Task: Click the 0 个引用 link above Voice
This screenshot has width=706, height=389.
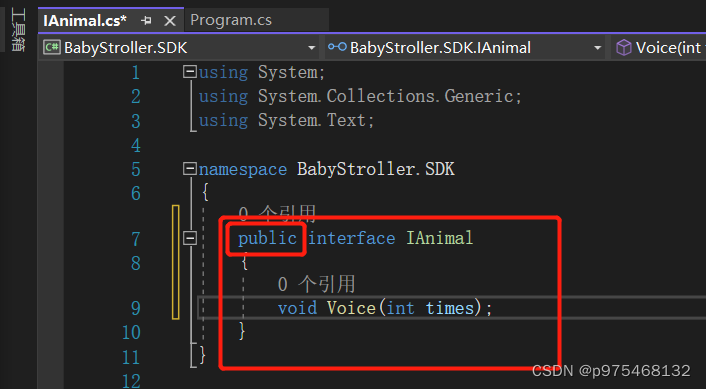Action: coord(317,284)
